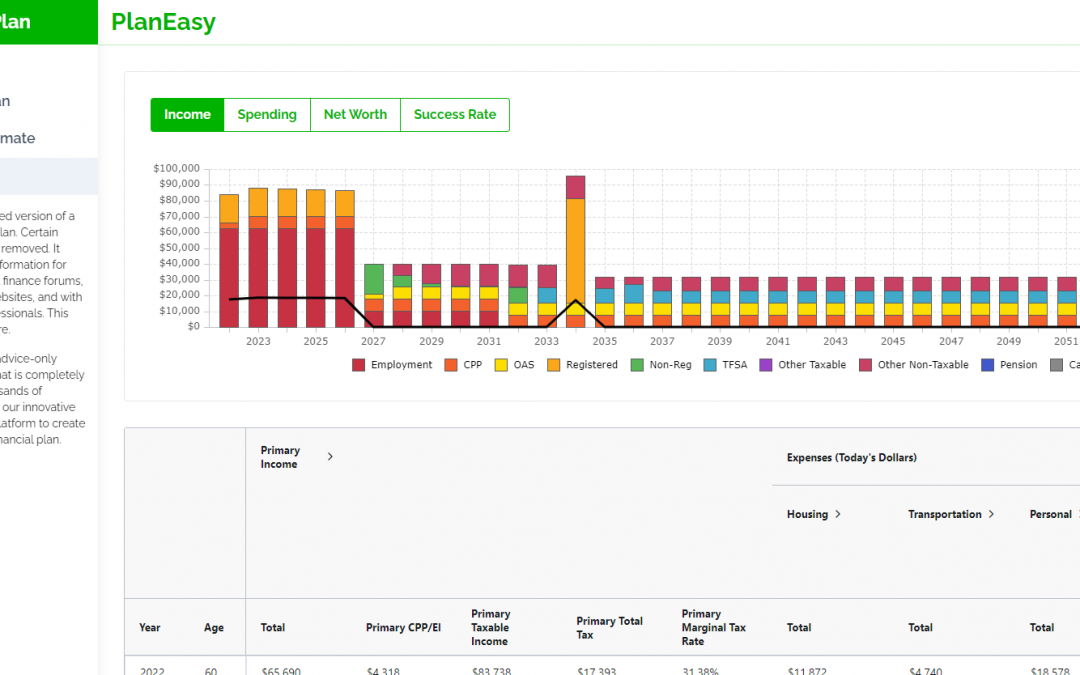Click the Primary Total Tax header

point(610,627)
